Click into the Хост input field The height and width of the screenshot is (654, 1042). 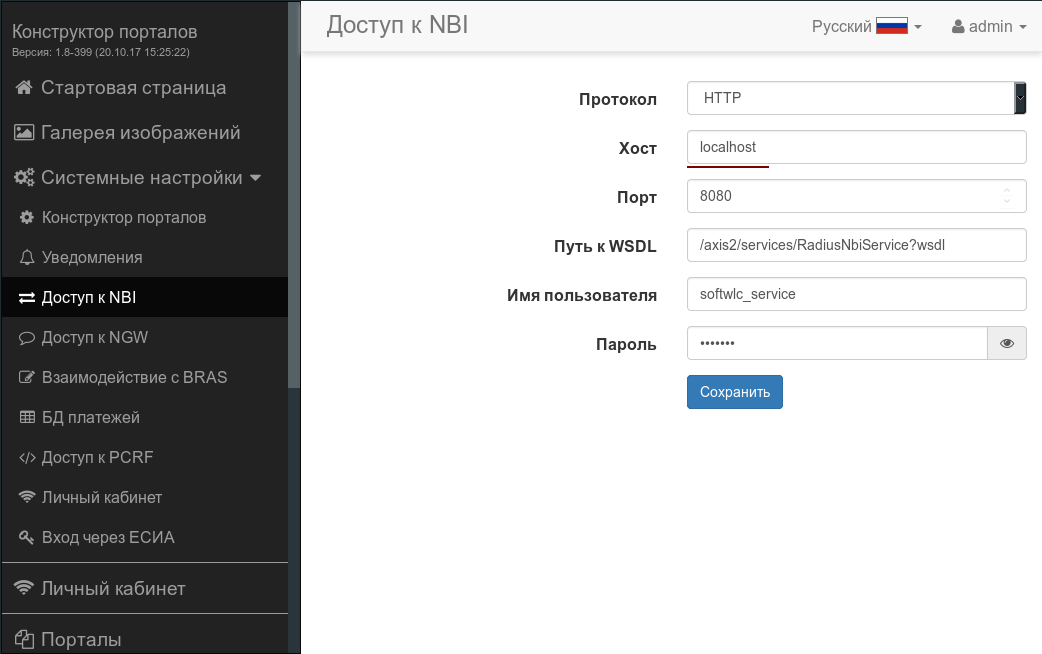point(856,147)
